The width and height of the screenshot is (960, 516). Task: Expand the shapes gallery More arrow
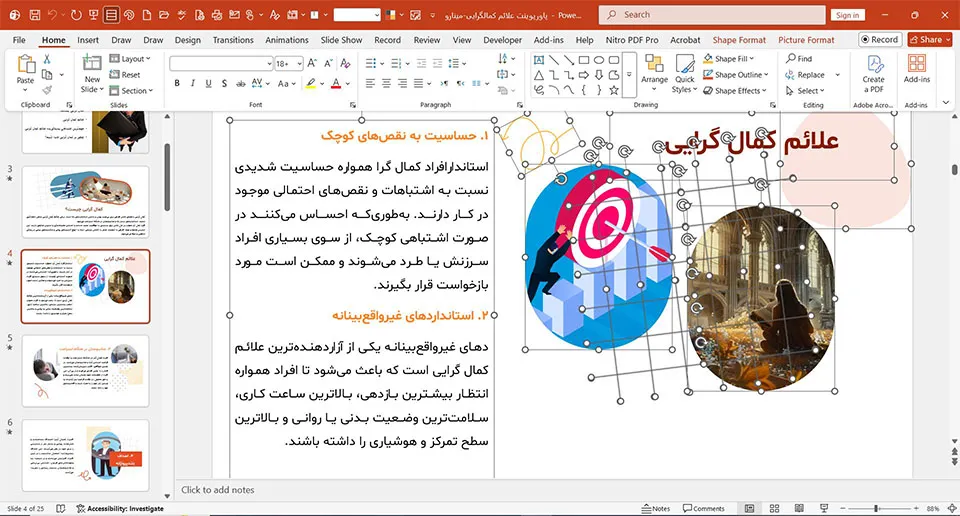pos(629,75)
